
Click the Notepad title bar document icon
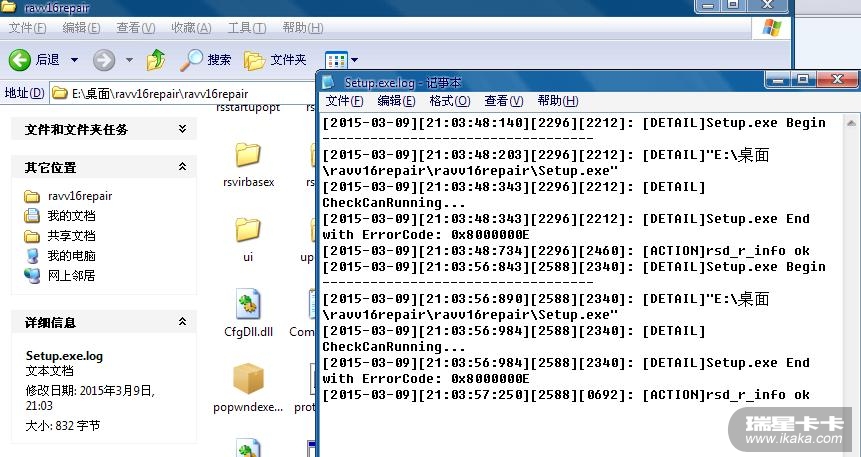tap(328, 82)
